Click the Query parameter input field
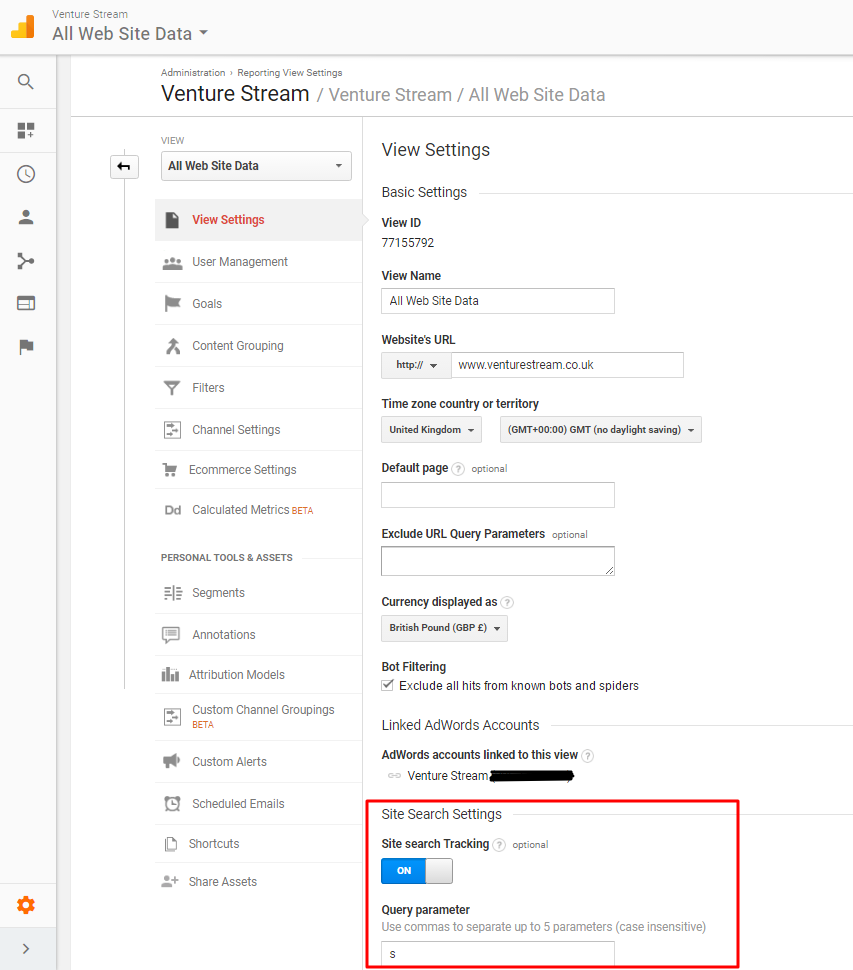Image resolution: width=853 pixels, height=970 pixels. click(x=498, y=954)
